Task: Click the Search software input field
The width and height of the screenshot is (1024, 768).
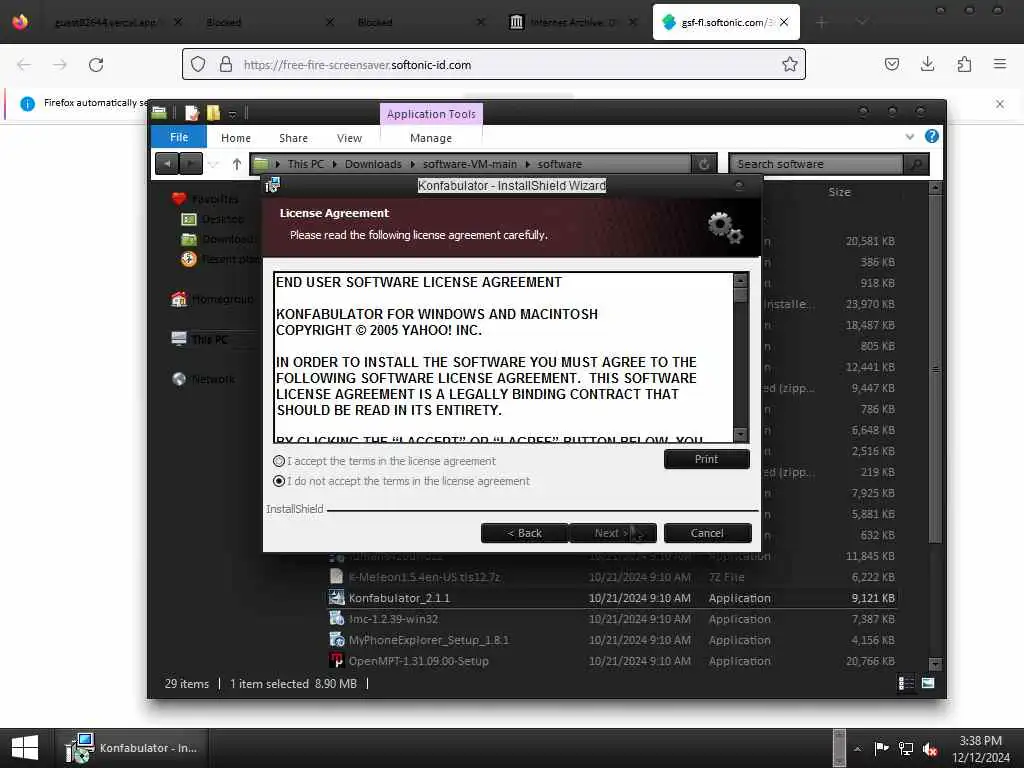Action: (816, 164)
